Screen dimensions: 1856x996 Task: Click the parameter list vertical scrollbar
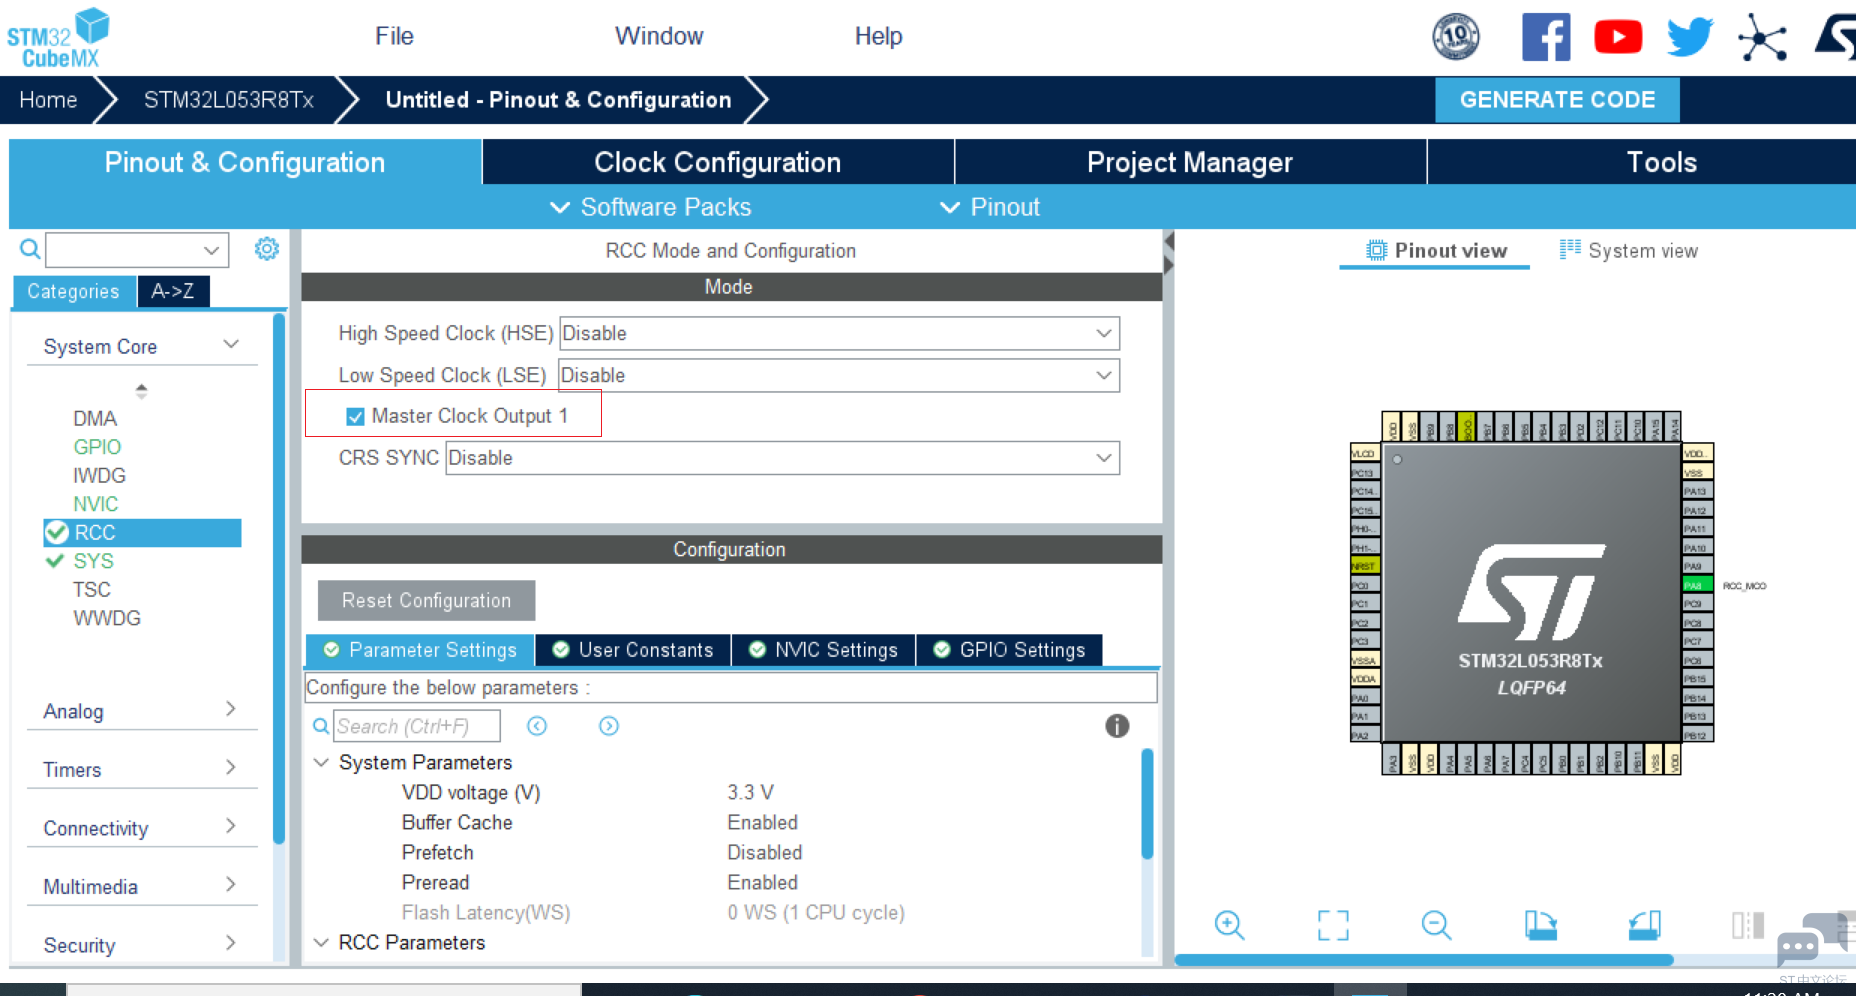[x=1147, y=803]
